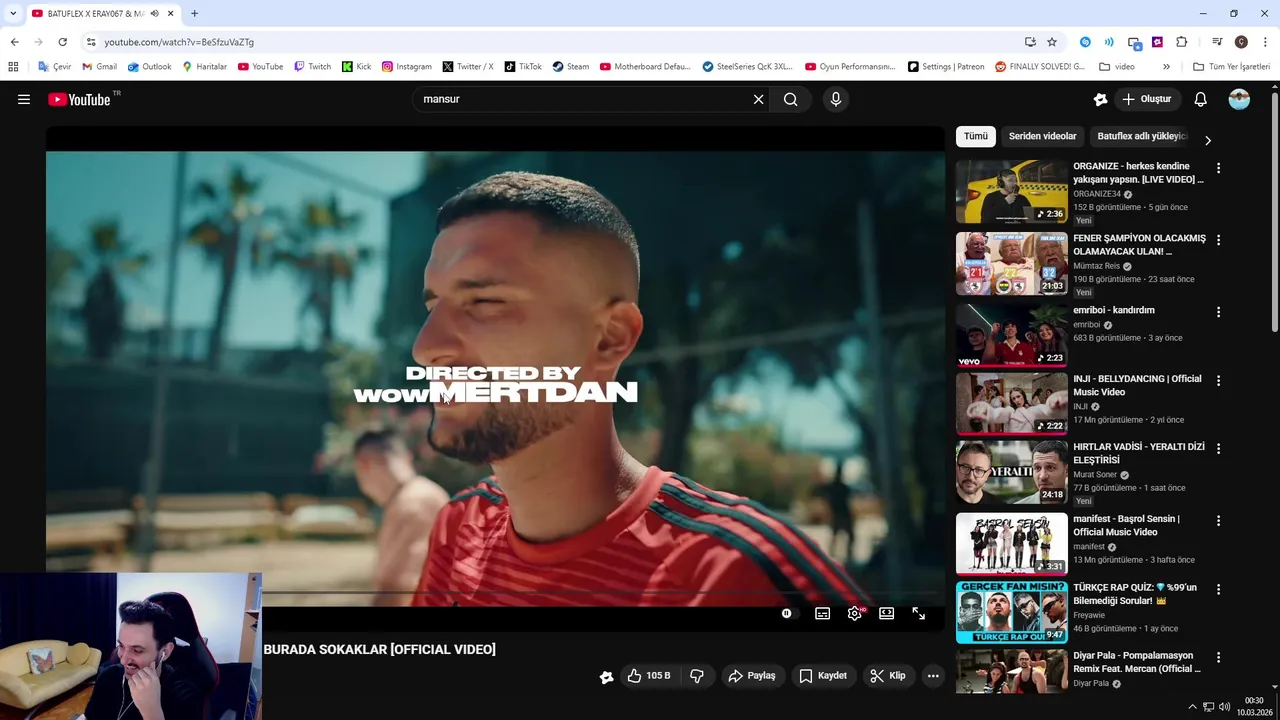This screenshot has width=1280, height=720.
Task: Enter full screen in the player
Action: click(x=918, y=613)
